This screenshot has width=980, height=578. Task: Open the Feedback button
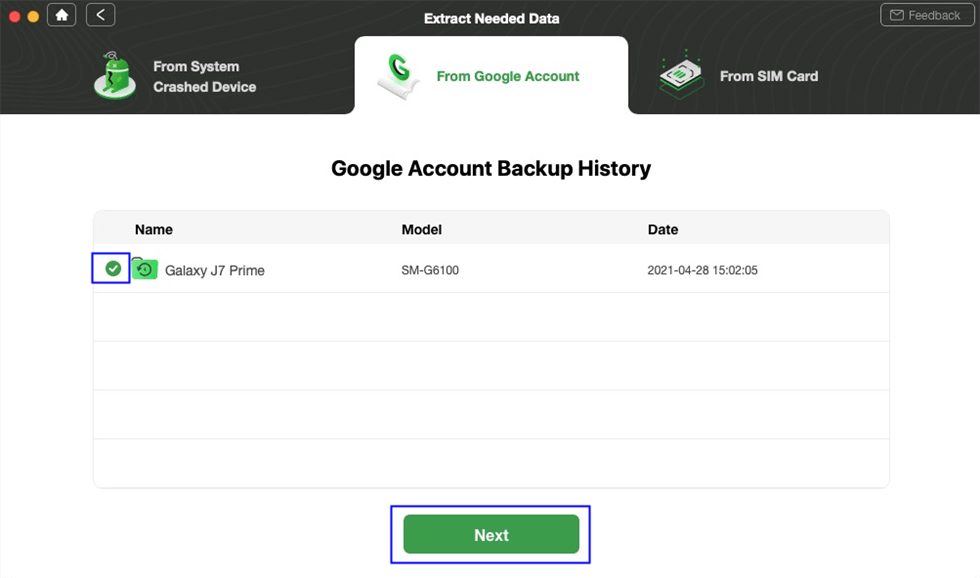pos(924,15)
